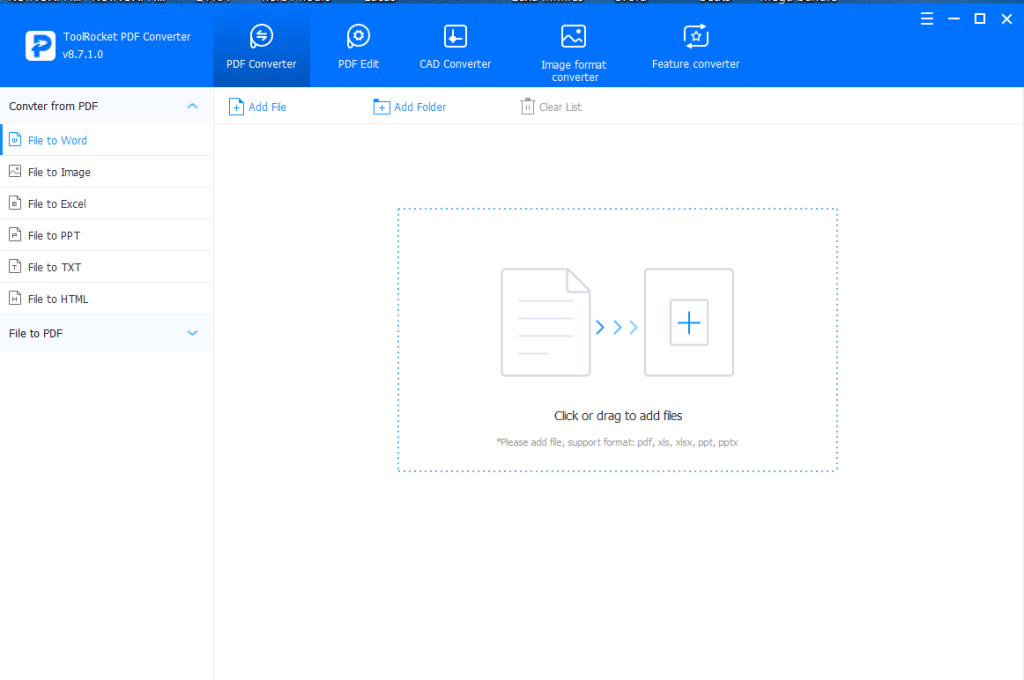1024x680 pixels.
Task: Click the Feature converter star icon
Action: click(x=696, y=36)
